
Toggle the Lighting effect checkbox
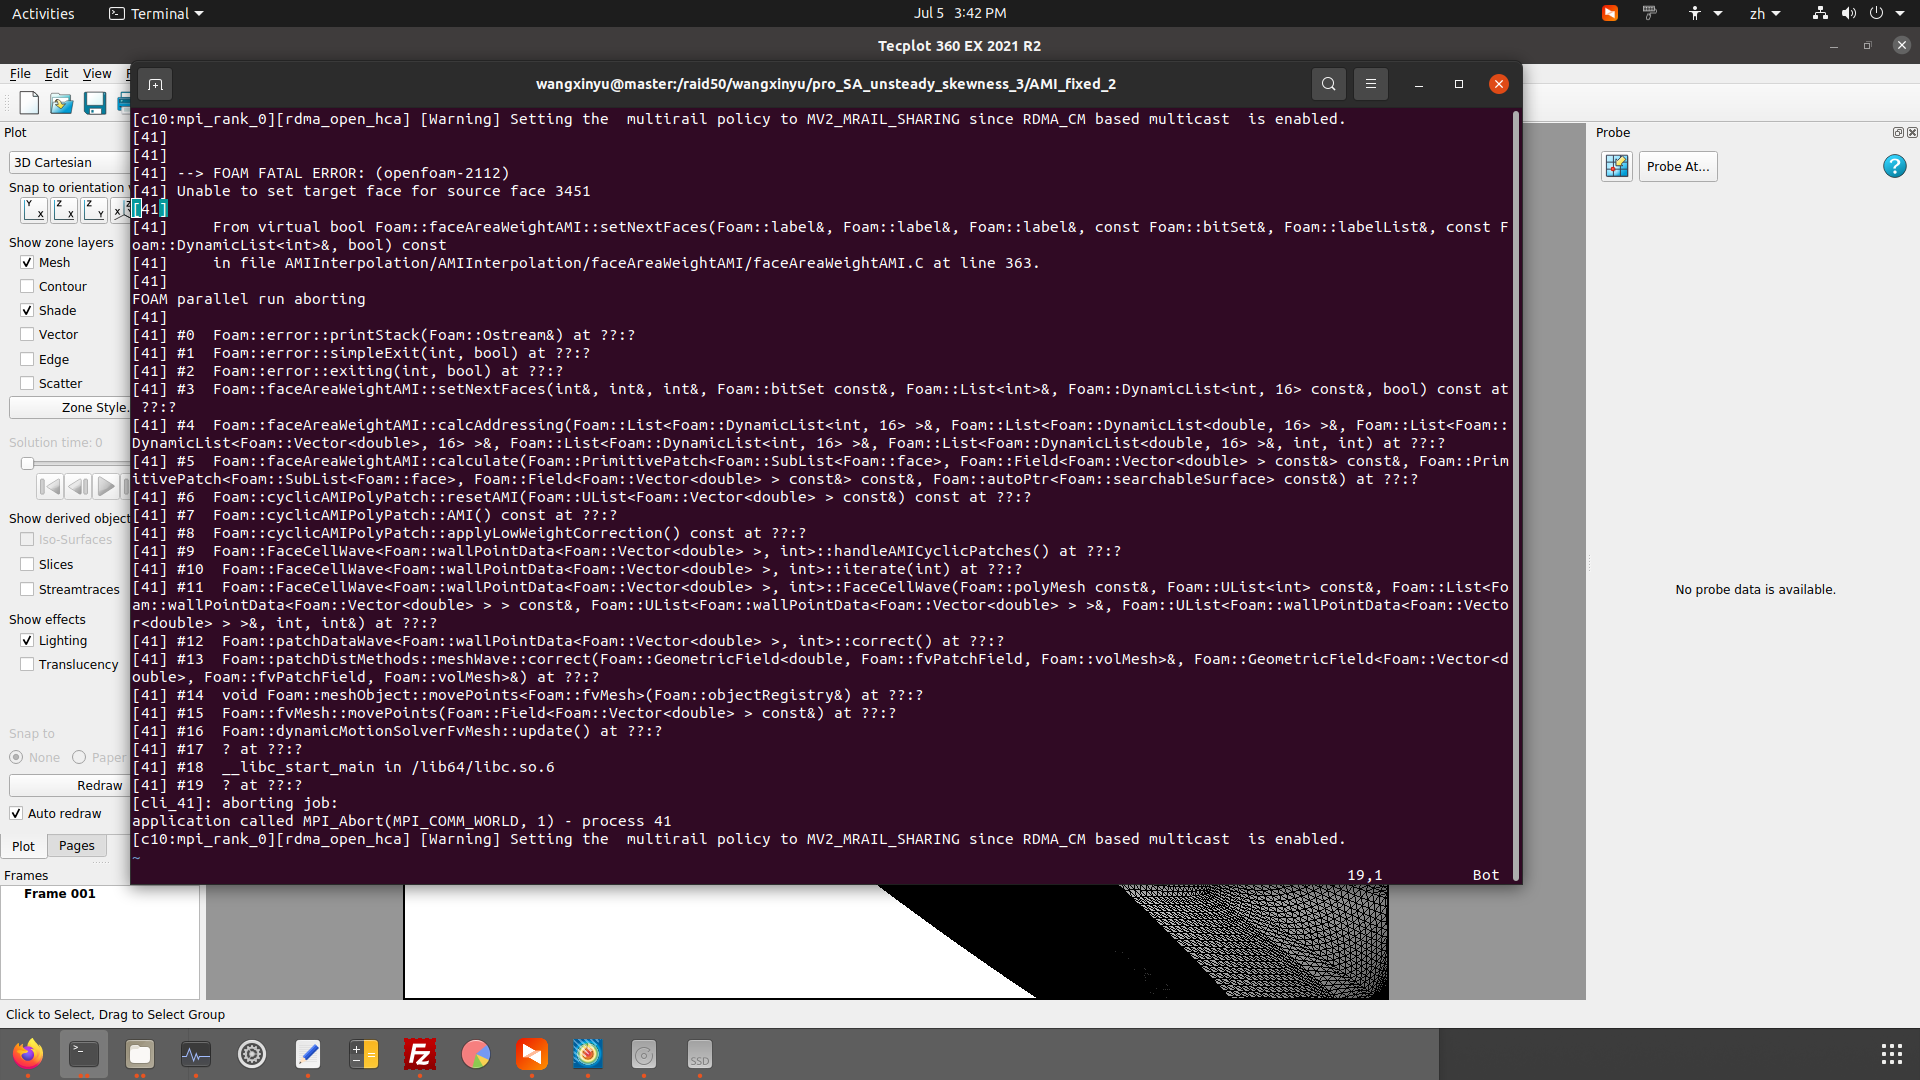pyautogui.click(x=27, y=640)
